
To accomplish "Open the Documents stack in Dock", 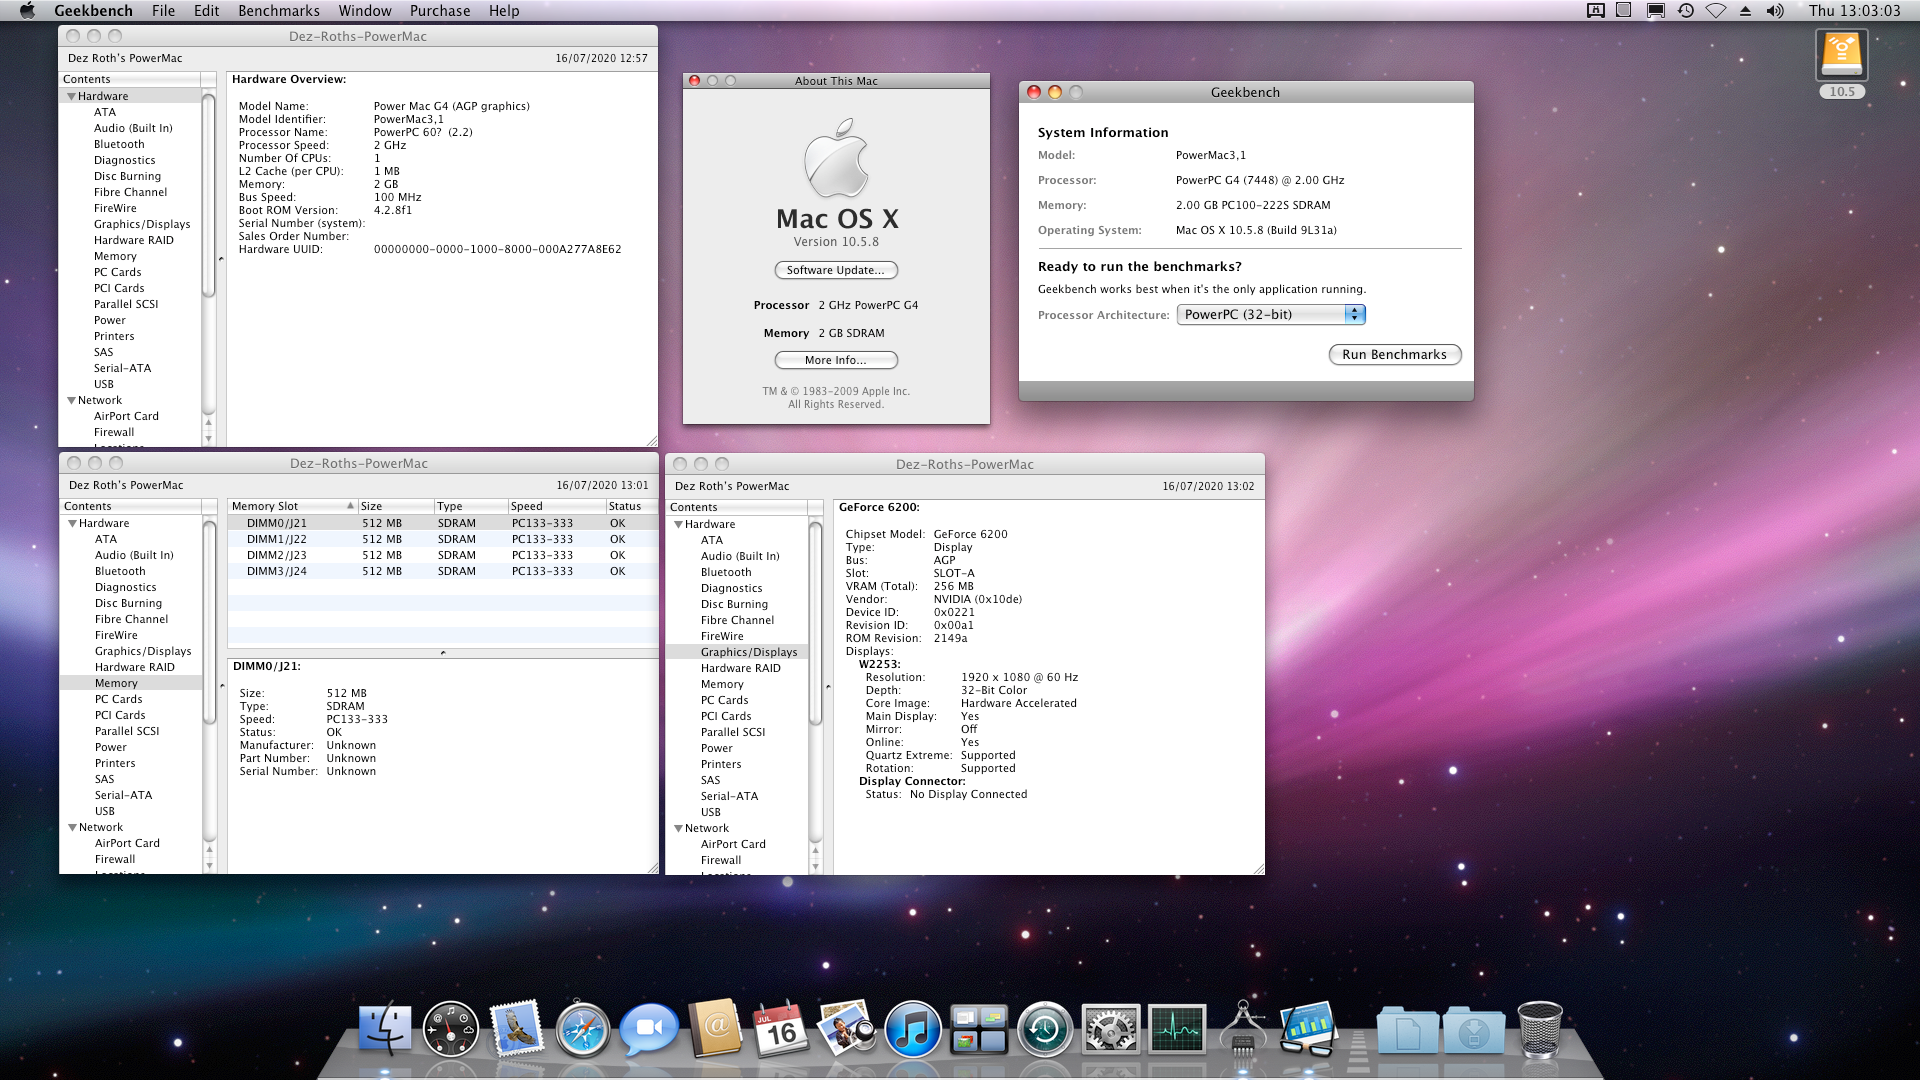I will coord(1407,1030).
